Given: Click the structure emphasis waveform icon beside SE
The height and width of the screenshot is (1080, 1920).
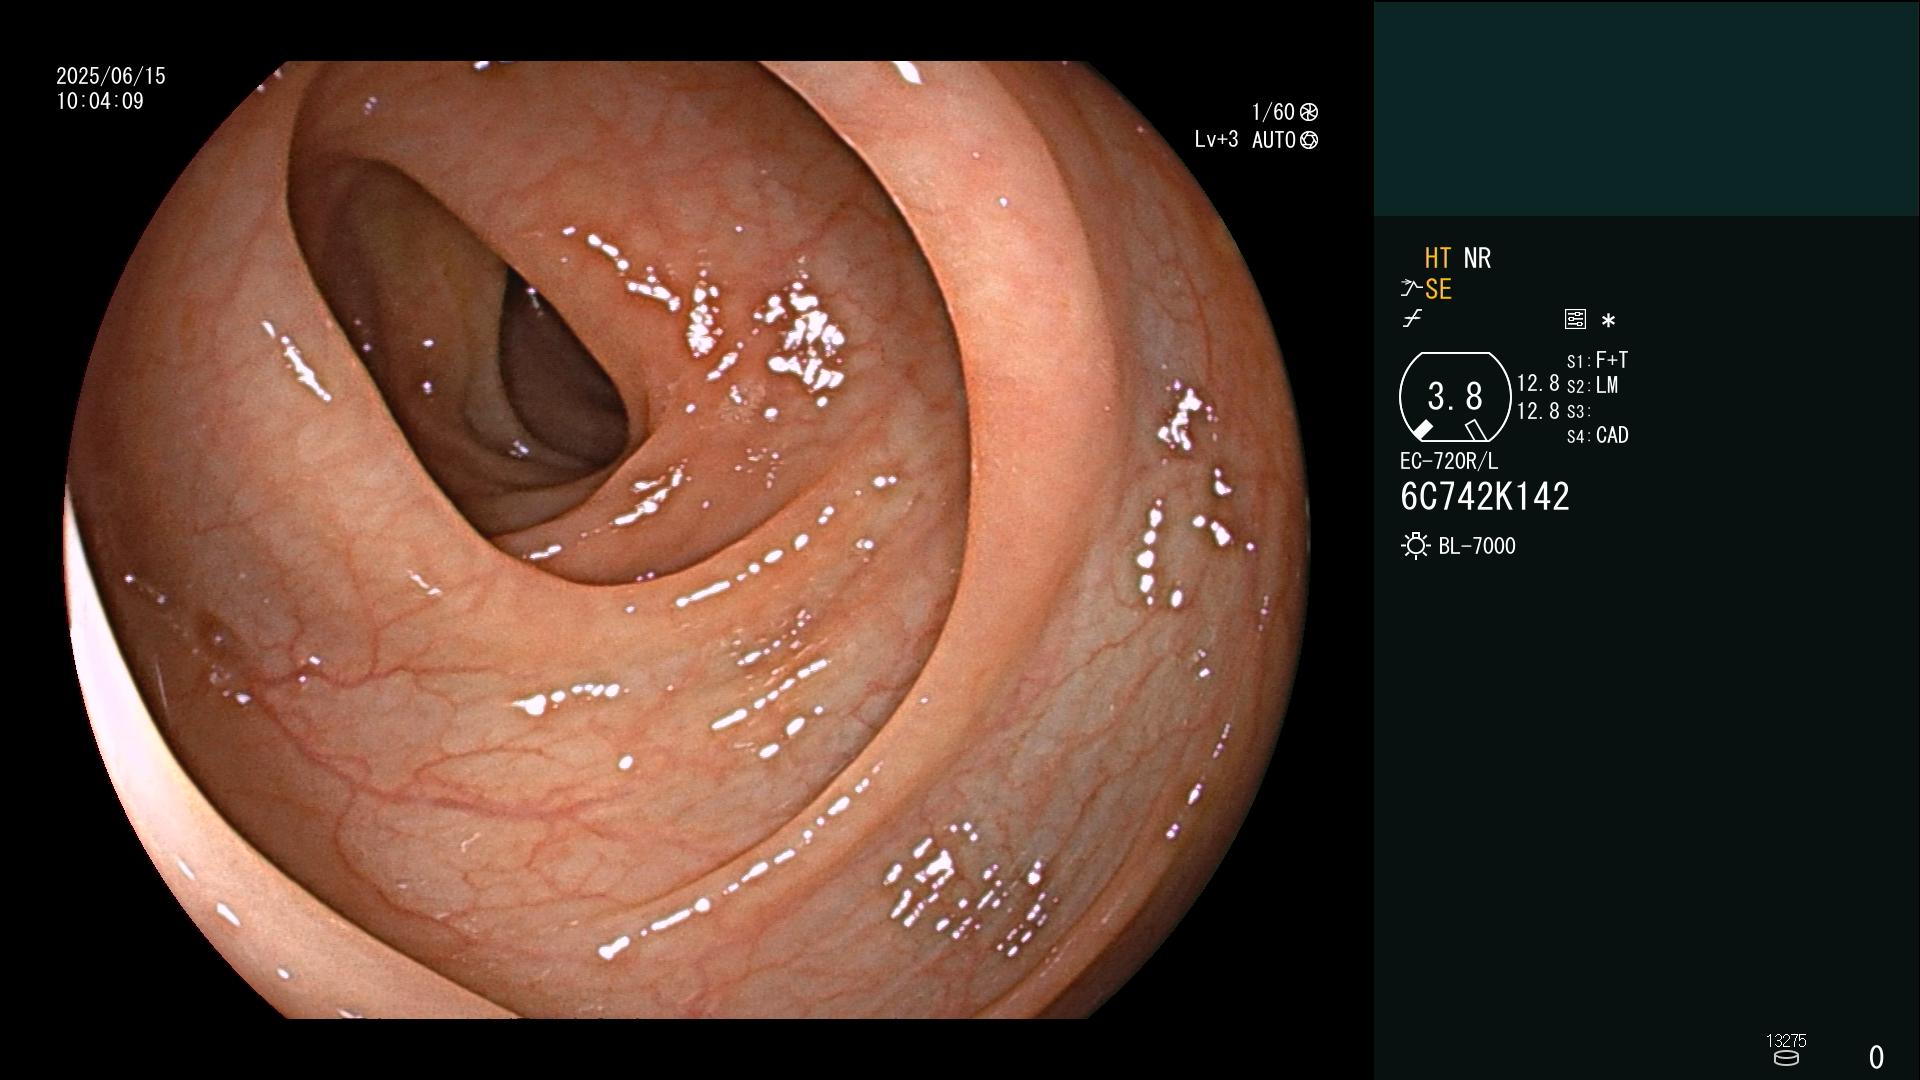Looking at the screenshot, I should coord(1411,289).
